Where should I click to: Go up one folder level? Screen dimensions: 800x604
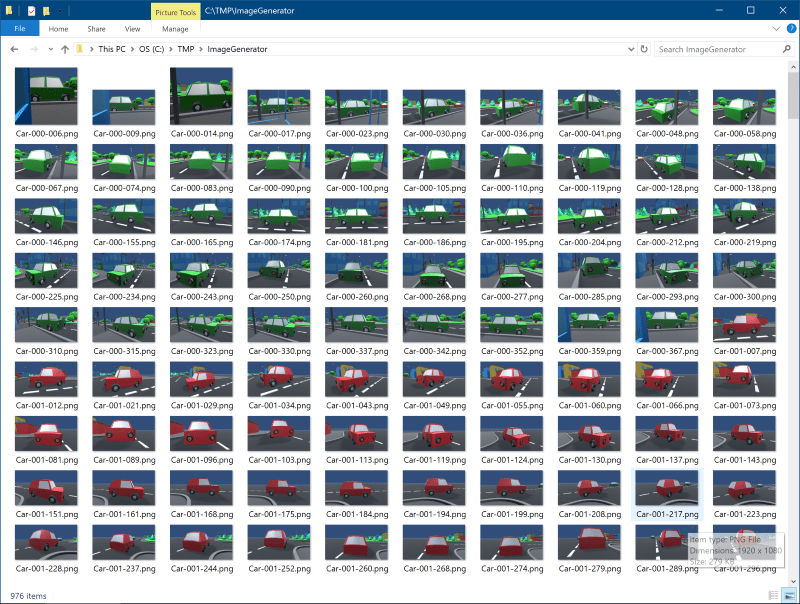click(65, 49)
